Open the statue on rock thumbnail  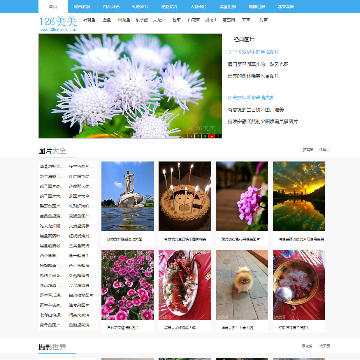tap(128, 196)
